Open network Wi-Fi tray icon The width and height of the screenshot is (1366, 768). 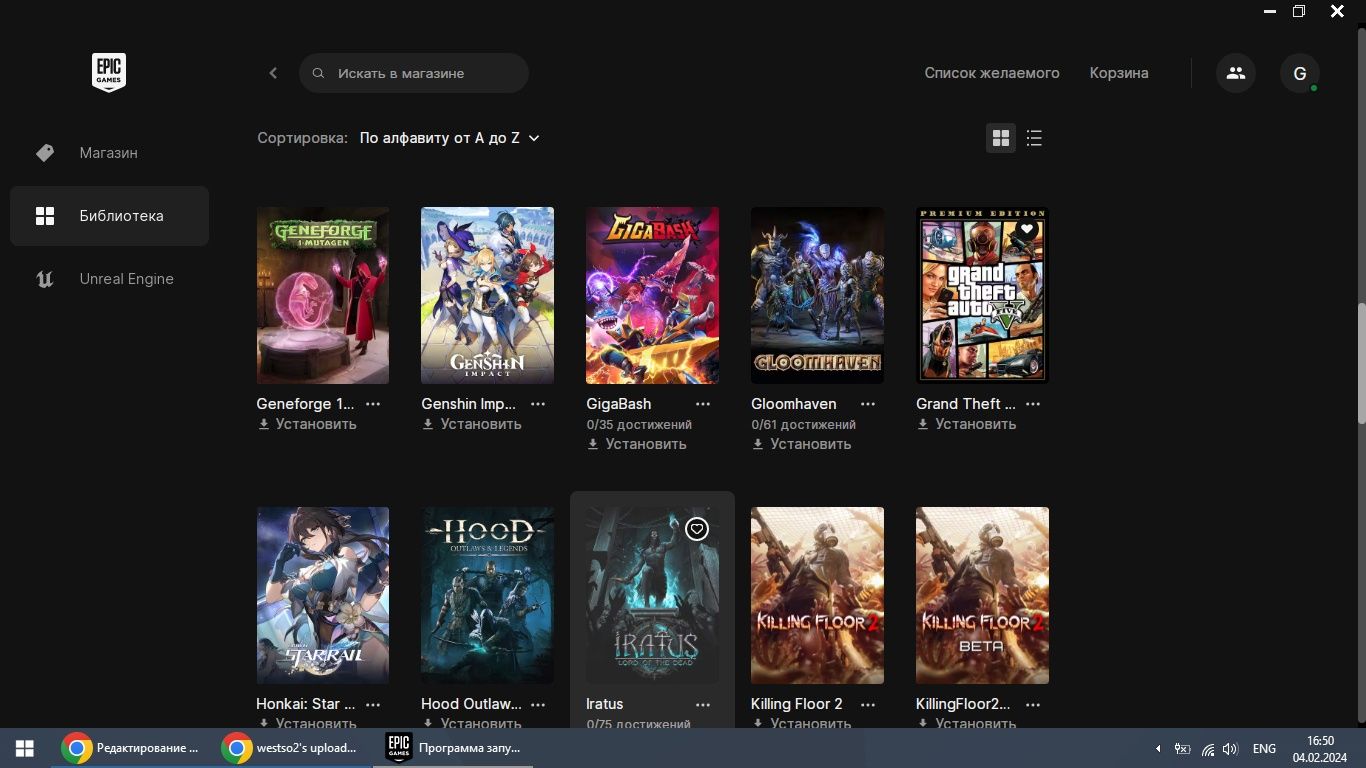(1207, 749)
